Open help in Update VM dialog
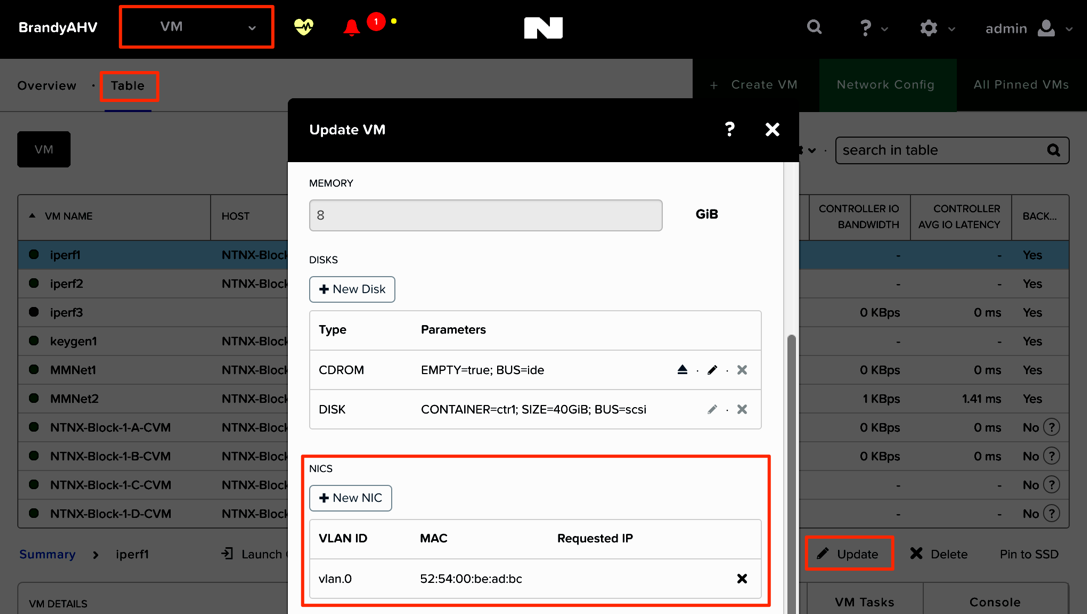This screenshot has width=1087, height=614. [729, 129]
